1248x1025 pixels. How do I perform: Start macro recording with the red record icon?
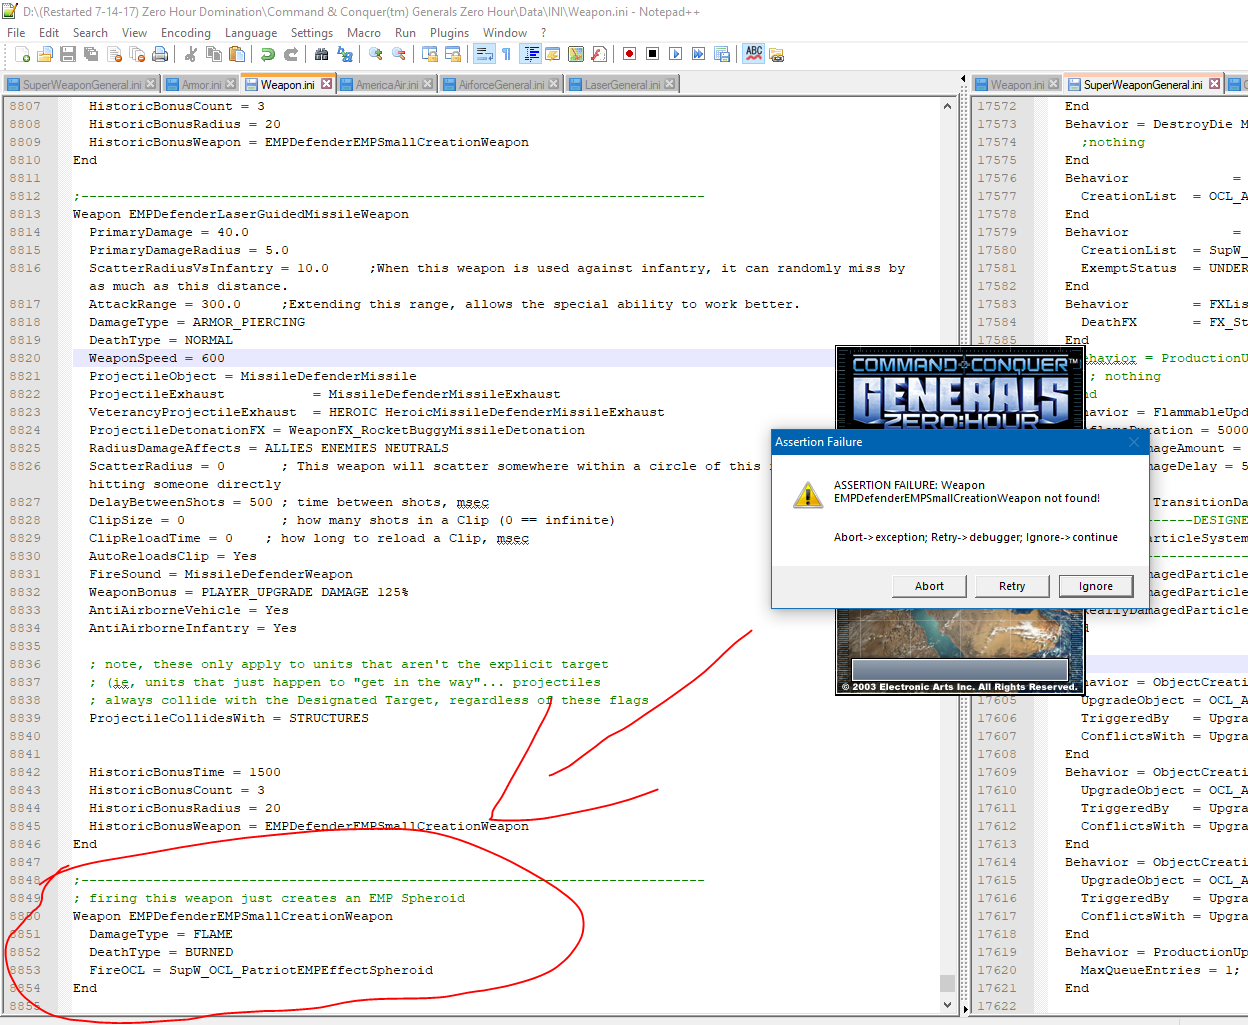(629, 54)
